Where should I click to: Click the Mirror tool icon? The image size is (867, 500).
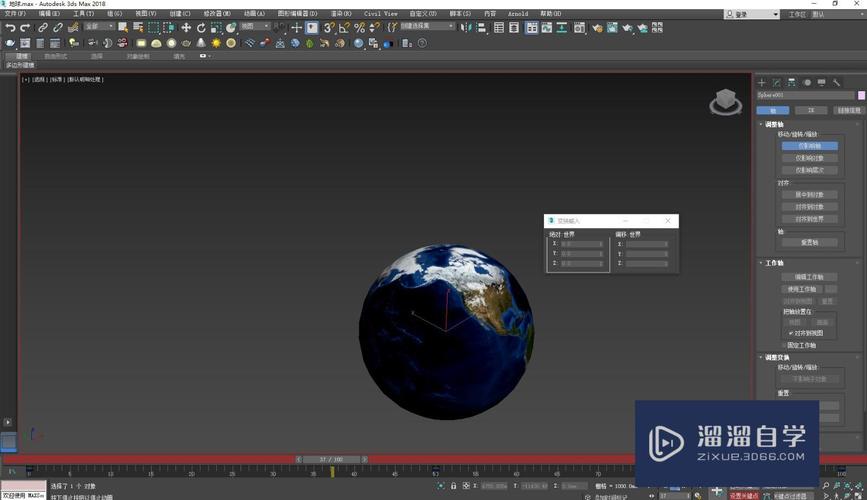coord(466,27)
